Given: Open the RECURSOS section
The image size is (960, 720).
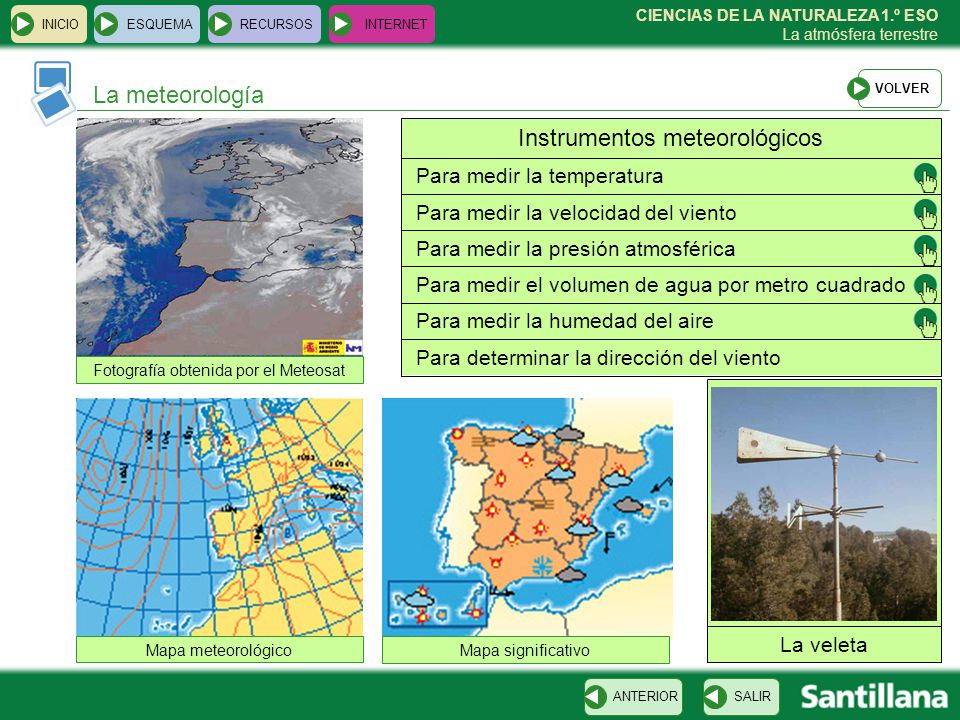Looking at the screenshot, I should pos(264,24).
